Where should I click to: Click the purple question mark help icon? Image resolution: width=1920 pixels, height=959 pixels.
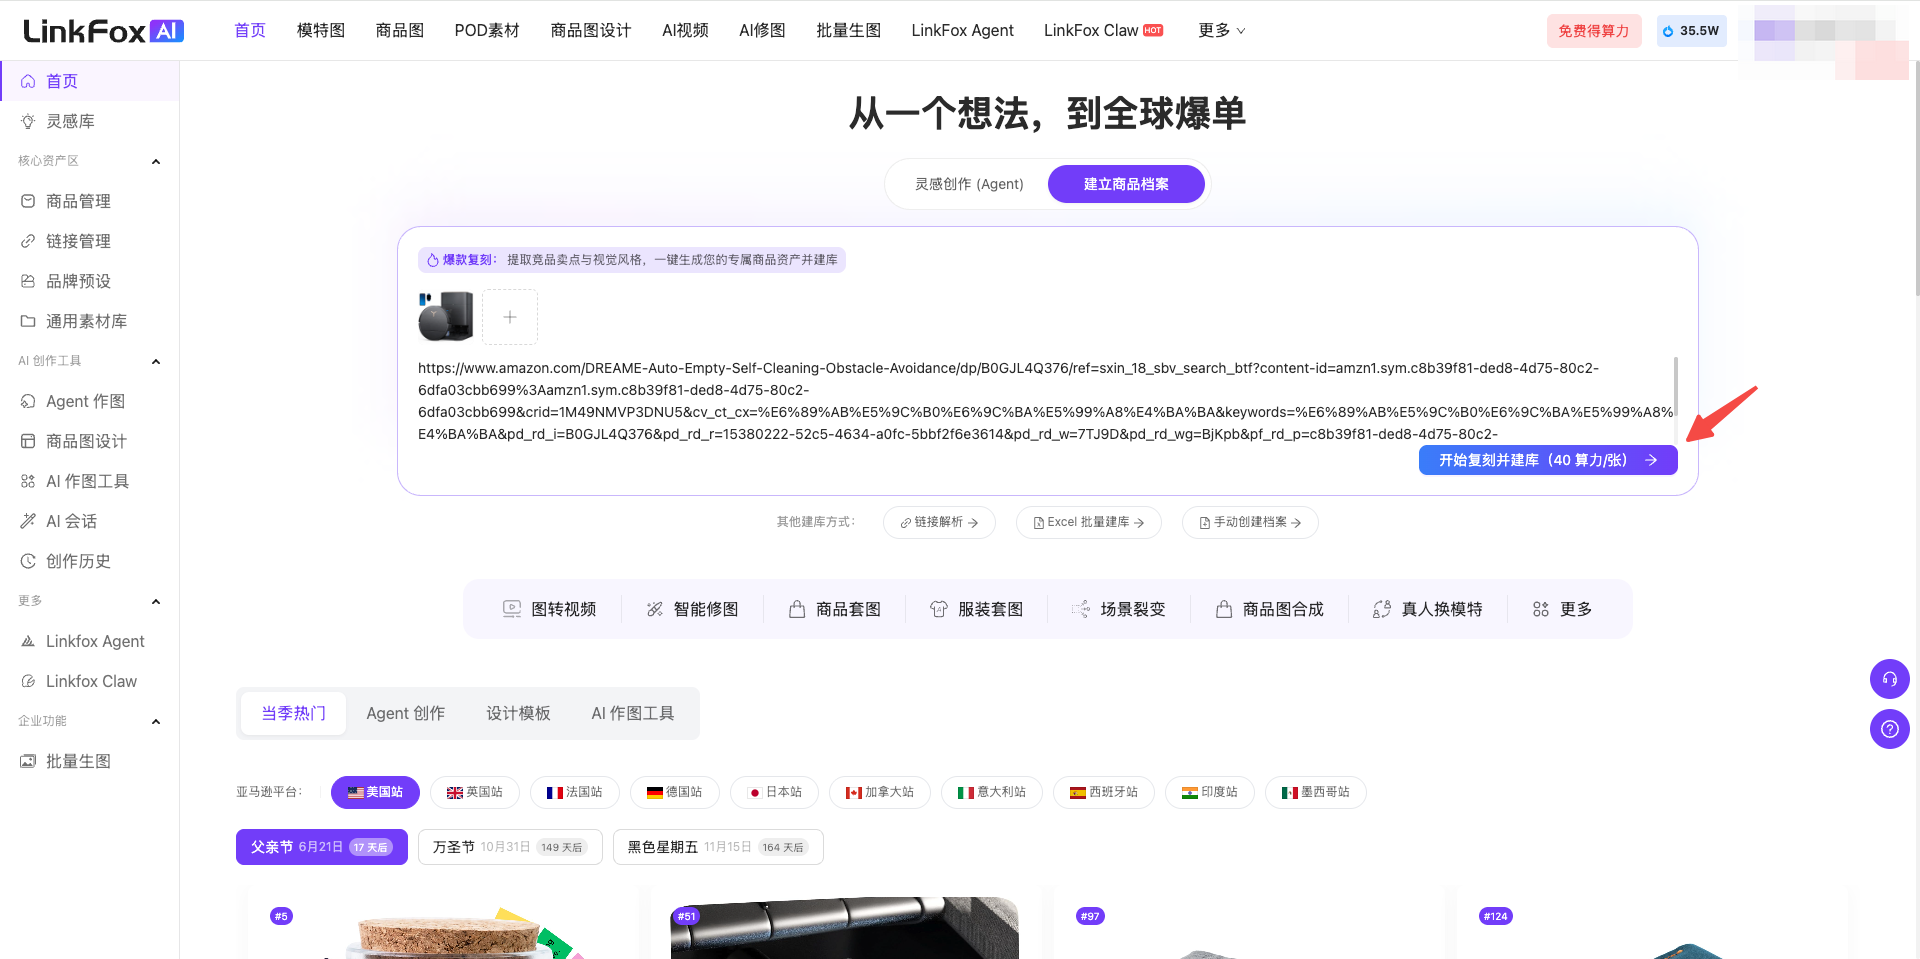[1889, 729]
